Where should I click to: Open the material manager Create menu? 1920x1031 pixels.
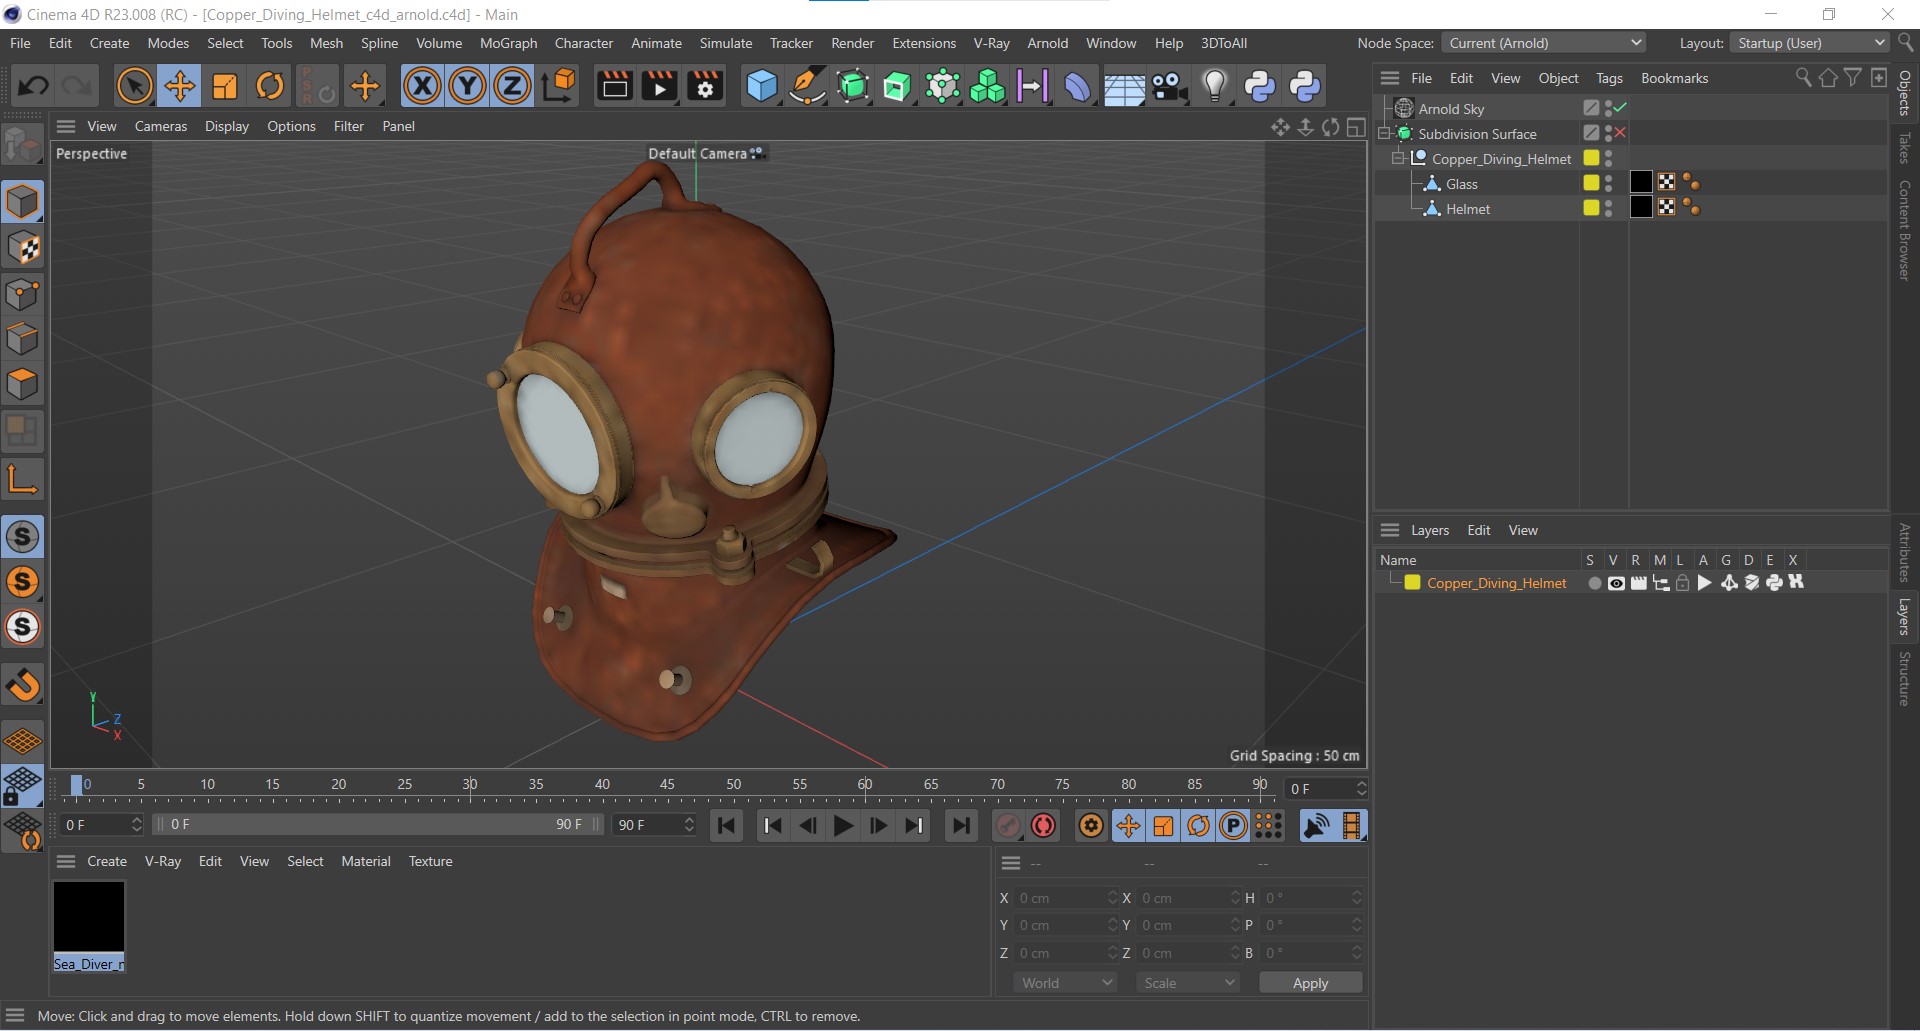[x=107, y=861]
